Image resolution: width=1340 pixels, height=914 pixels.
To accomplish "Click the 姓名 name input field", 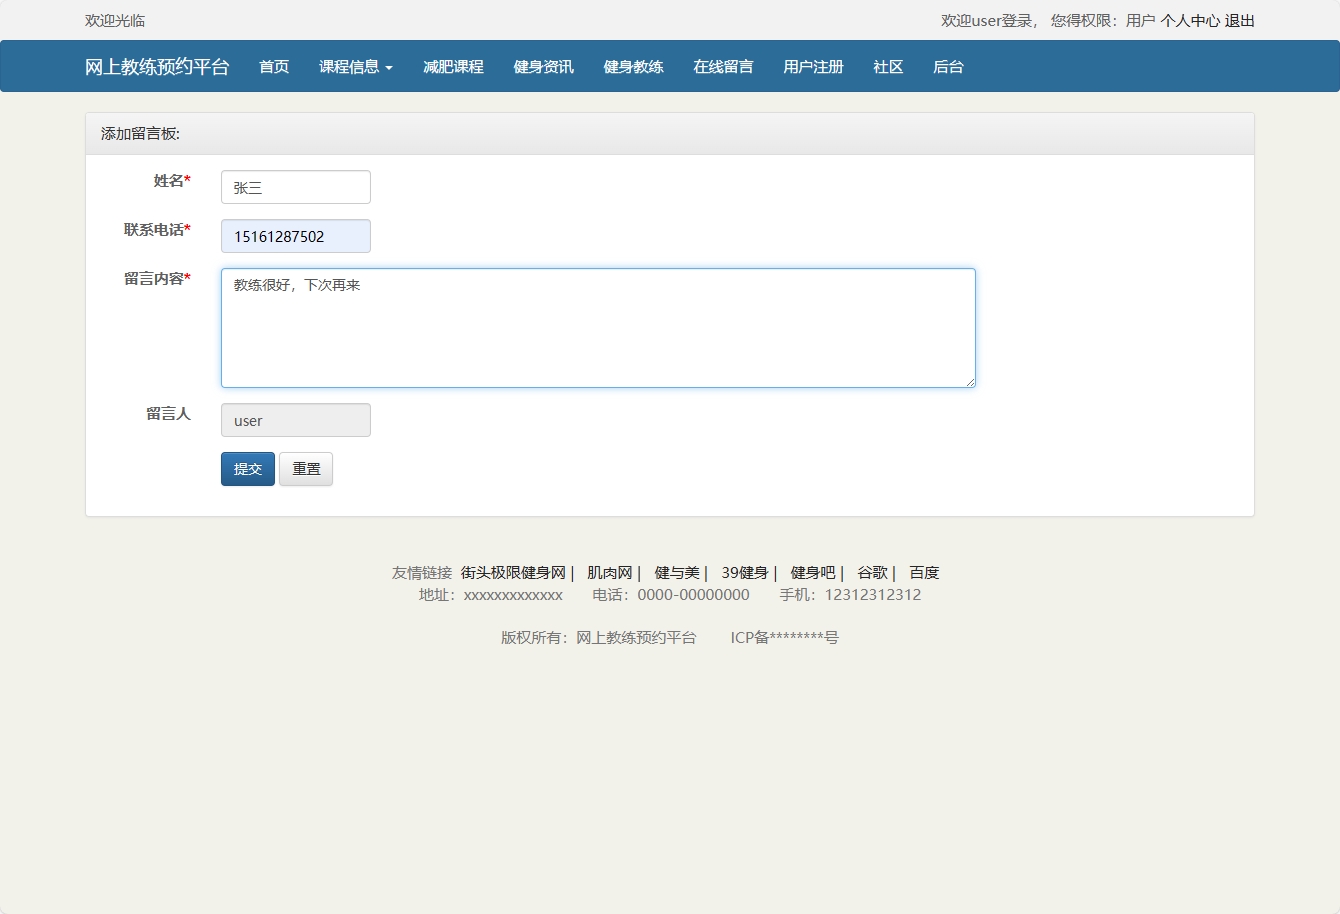I will click(295, 187).
